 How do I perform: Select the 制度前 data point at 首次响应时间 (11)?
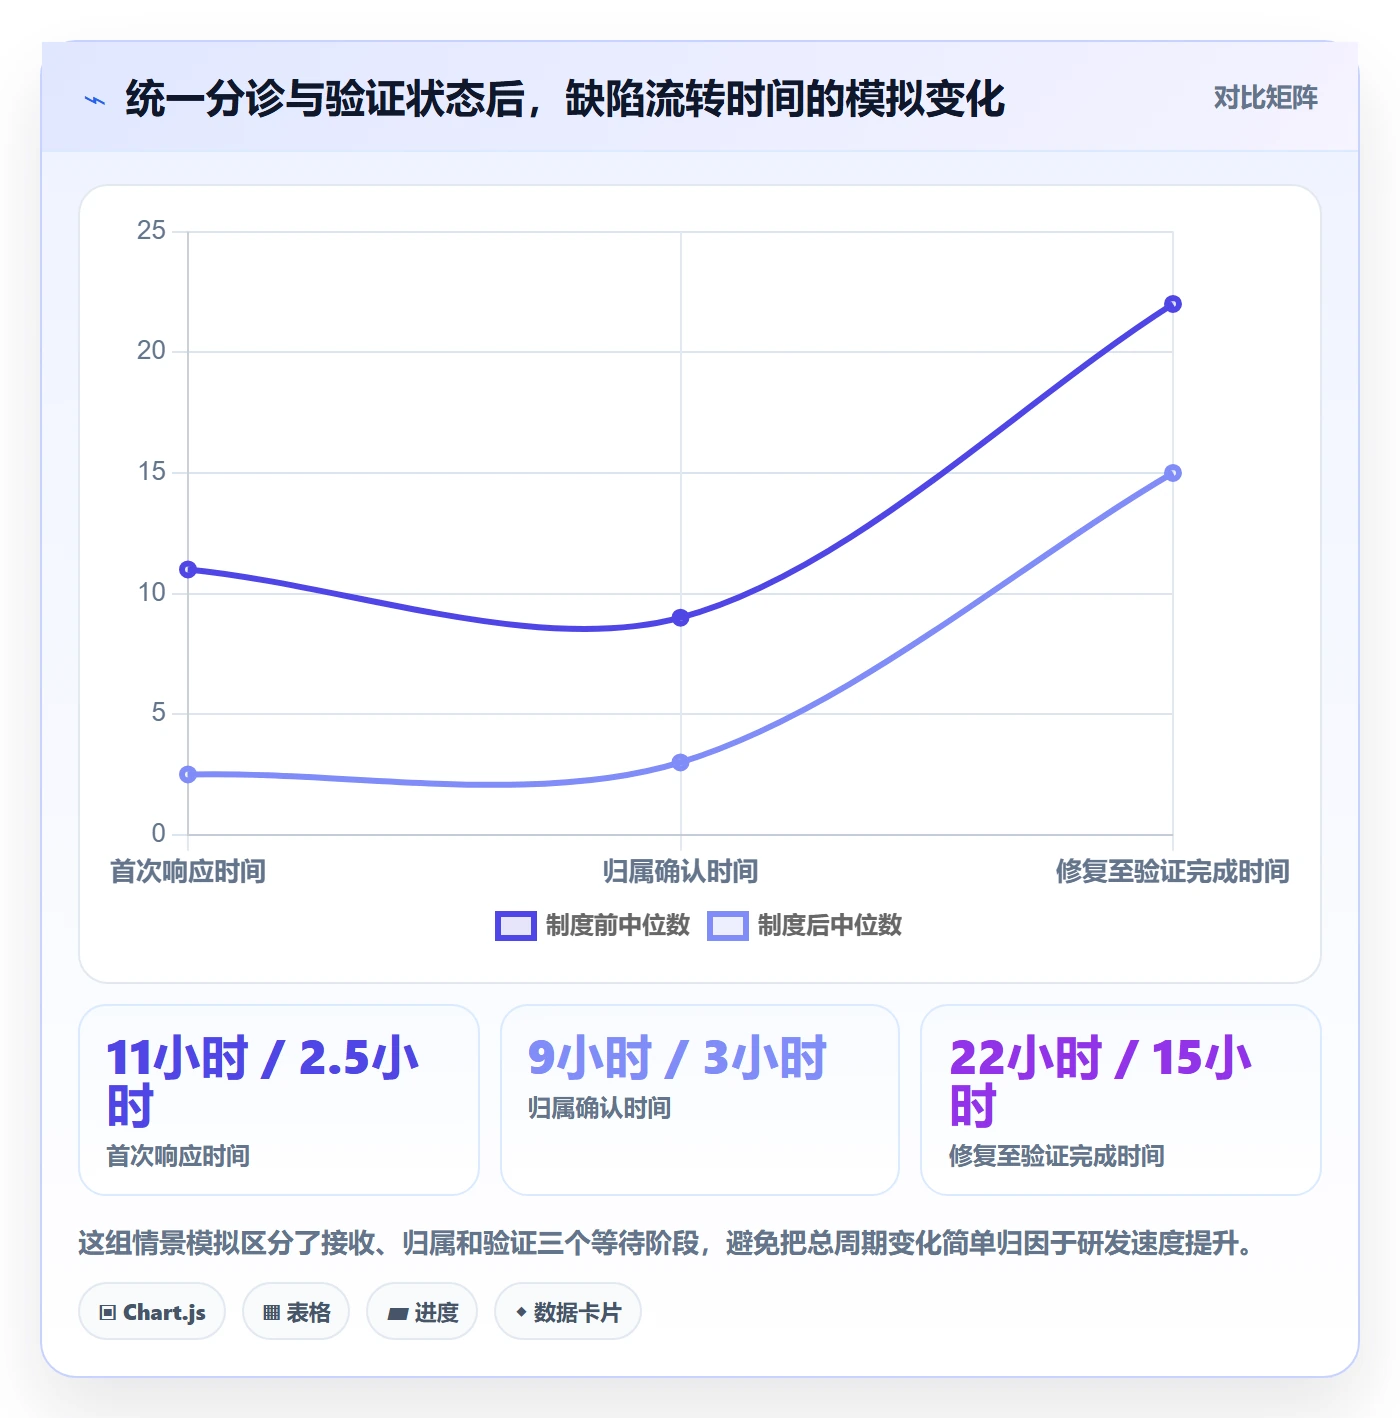pyautogui.click(x=188, y=570)
